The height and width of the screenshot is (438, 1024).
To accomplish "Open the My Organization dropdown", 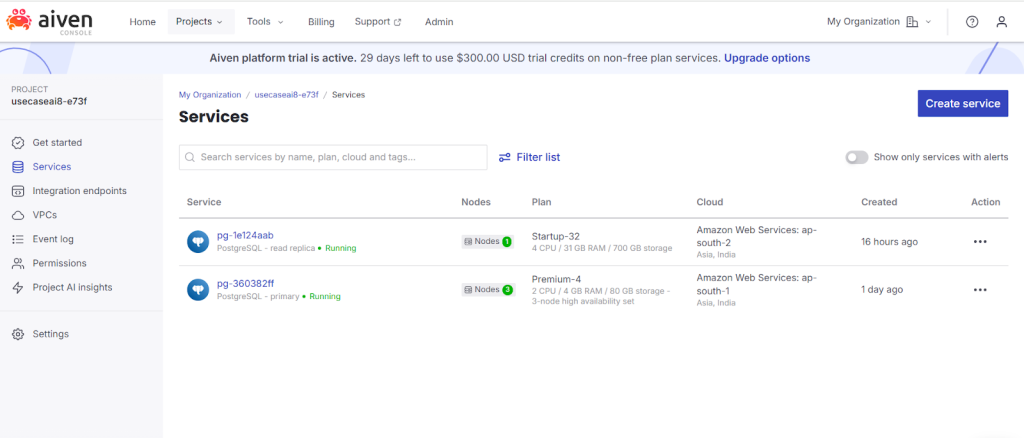I will pos(878,22).
